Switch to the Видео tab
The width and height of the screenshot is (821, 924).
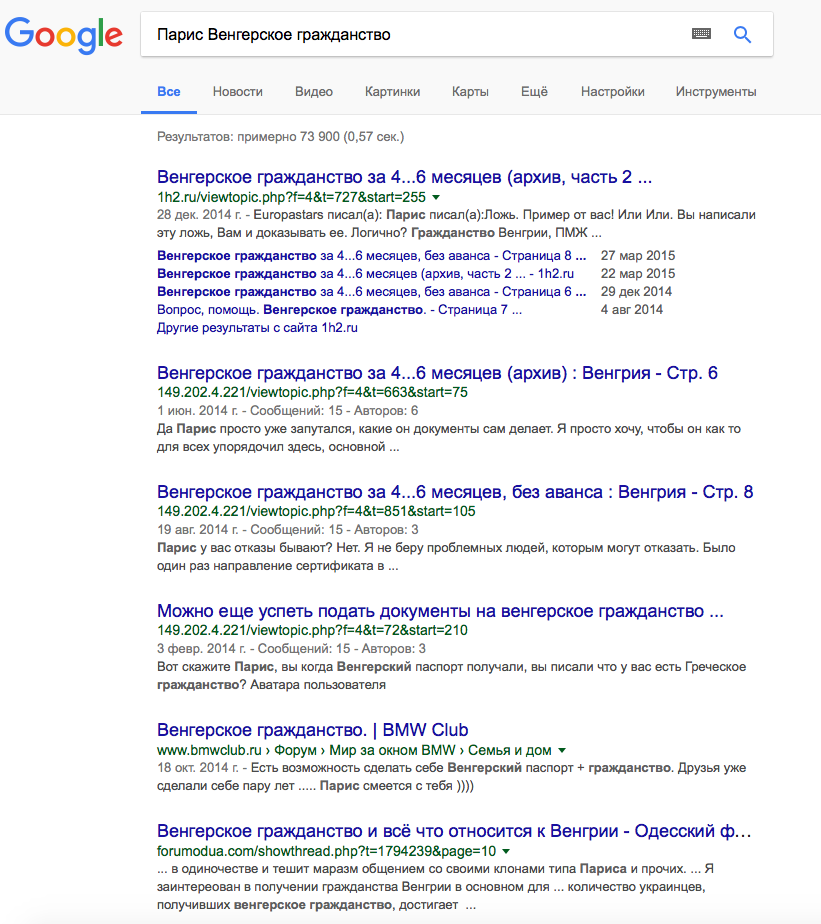[314, 92]
